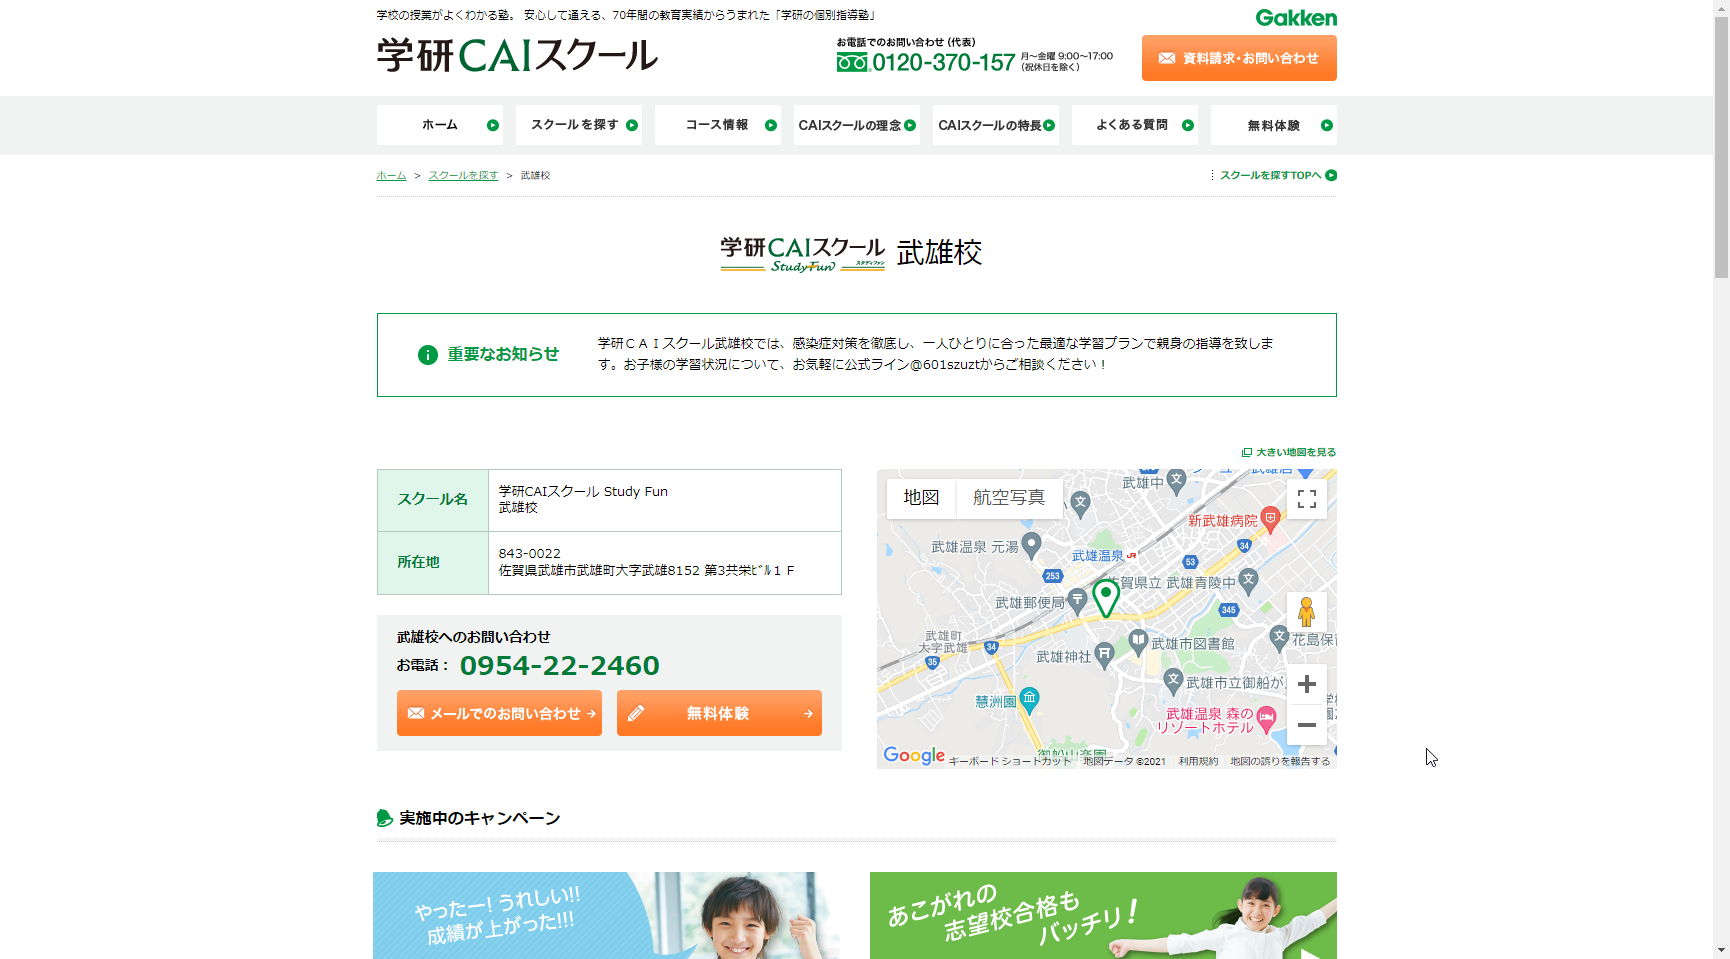
Task: Zoom in on the map with plus
Action: [1306, 684]
